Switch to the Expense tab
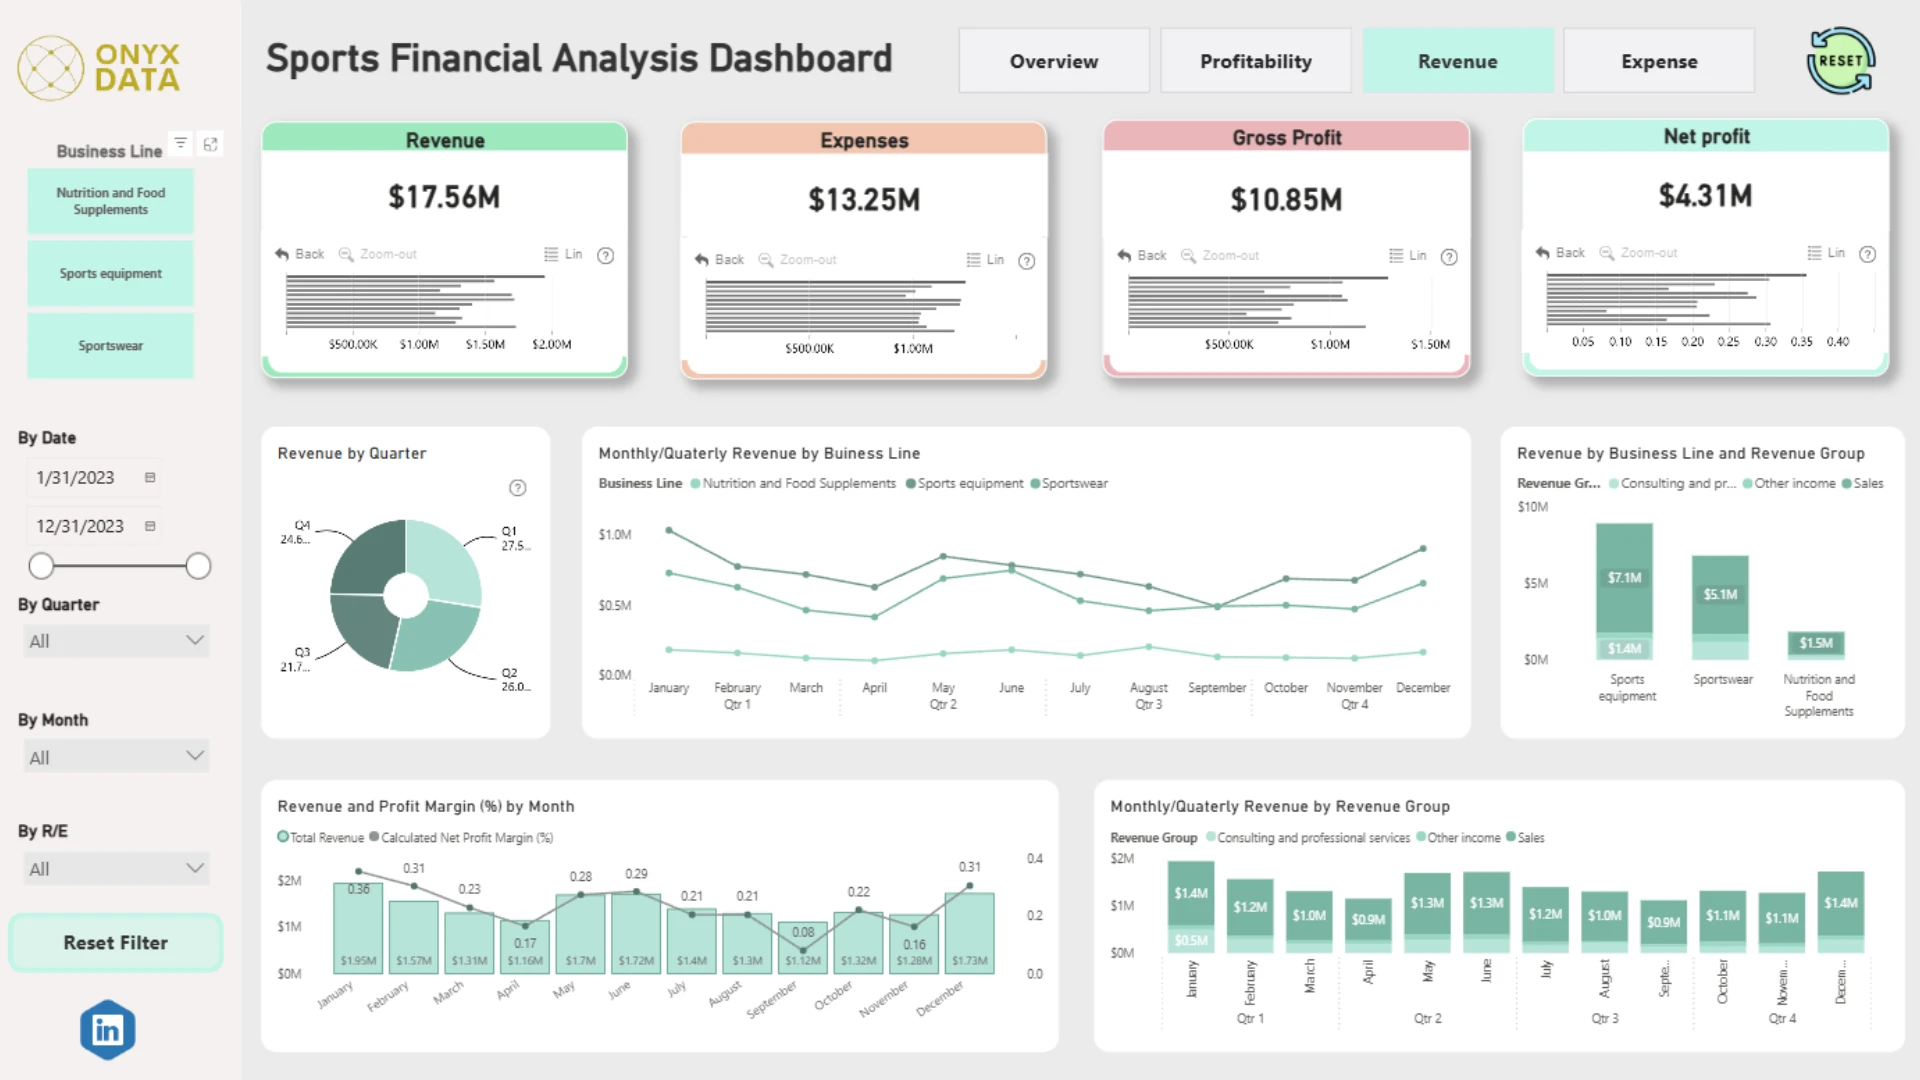Image resolution: width=1920 pixels, height=1080 pixels. click(1659, 61)
